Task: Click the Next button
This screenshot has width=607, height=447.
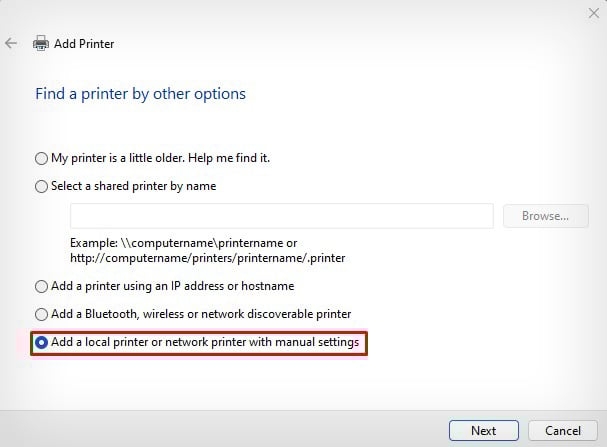Action: coord(483,430)
